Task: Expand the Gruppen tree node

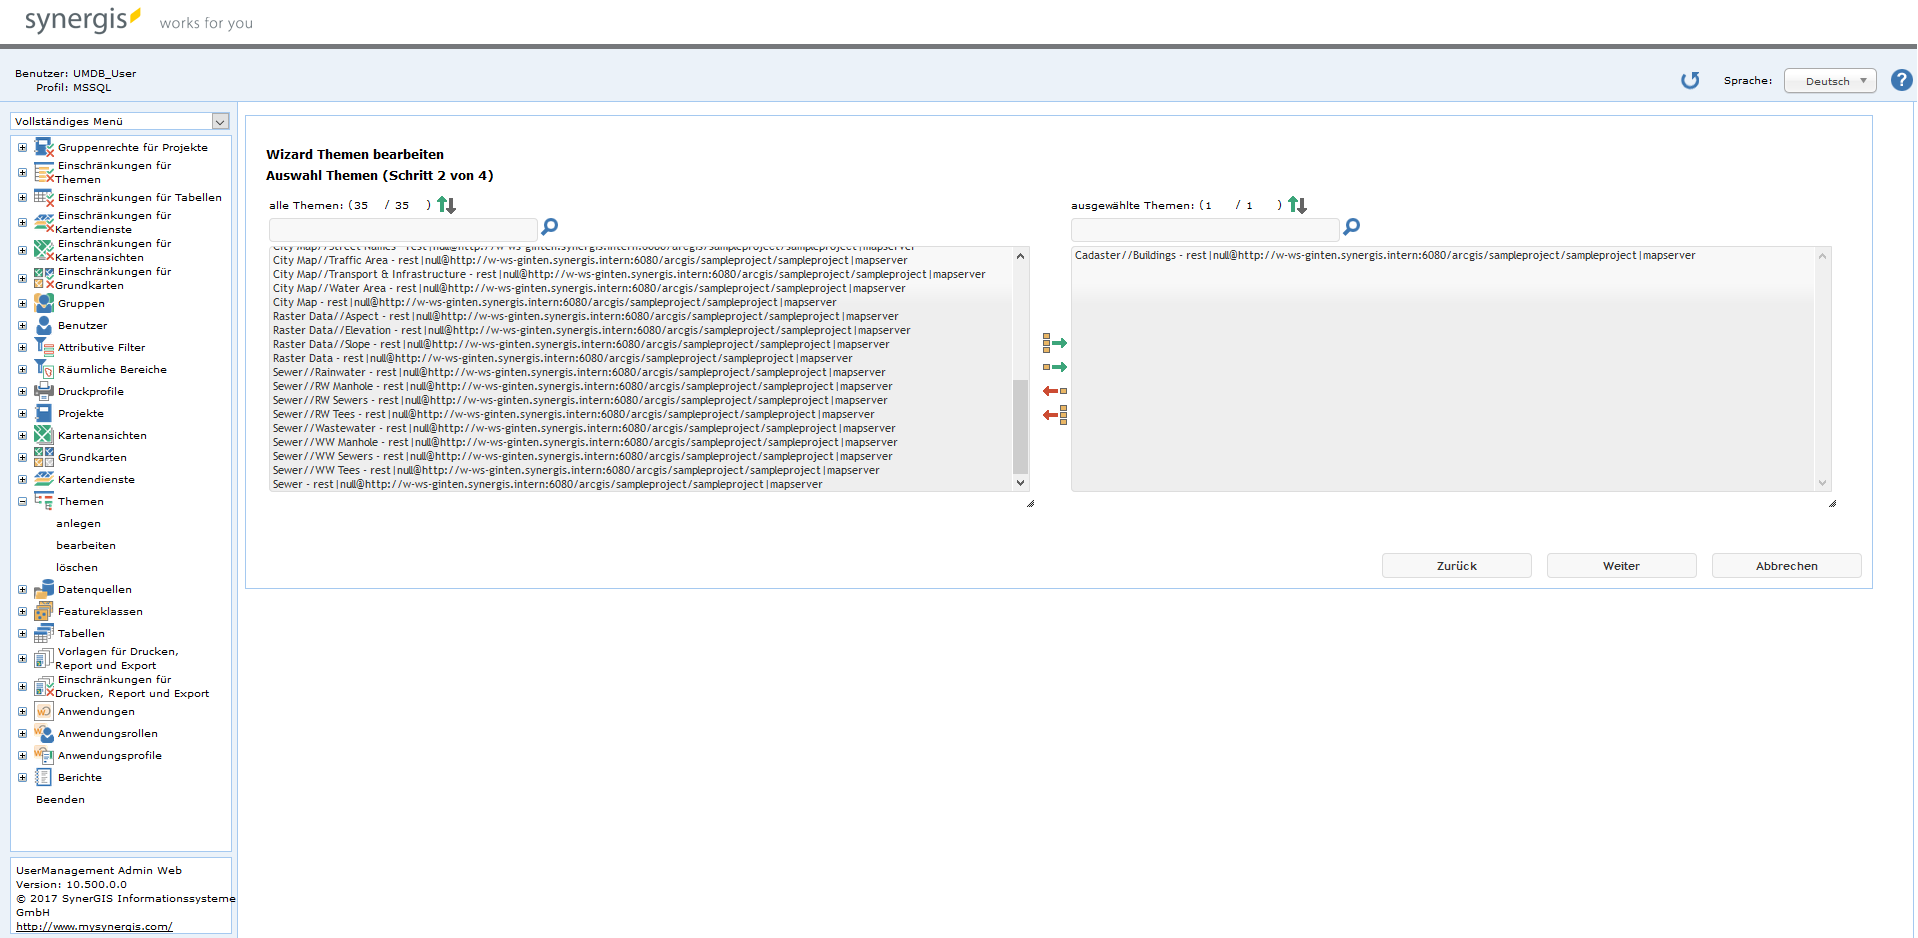Action: [x=22, y=303]
